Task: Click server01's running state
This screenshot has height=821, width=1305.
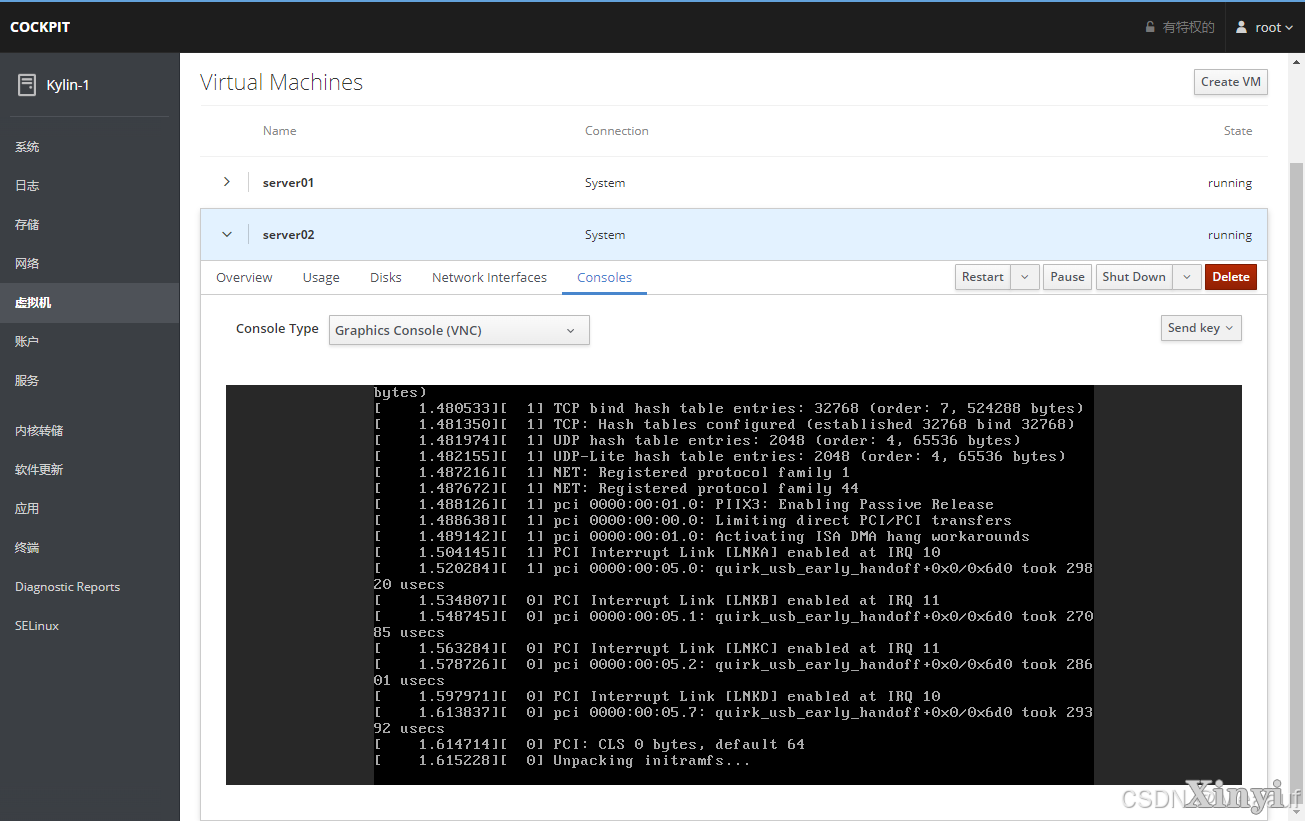Action: pos(1230,183)
